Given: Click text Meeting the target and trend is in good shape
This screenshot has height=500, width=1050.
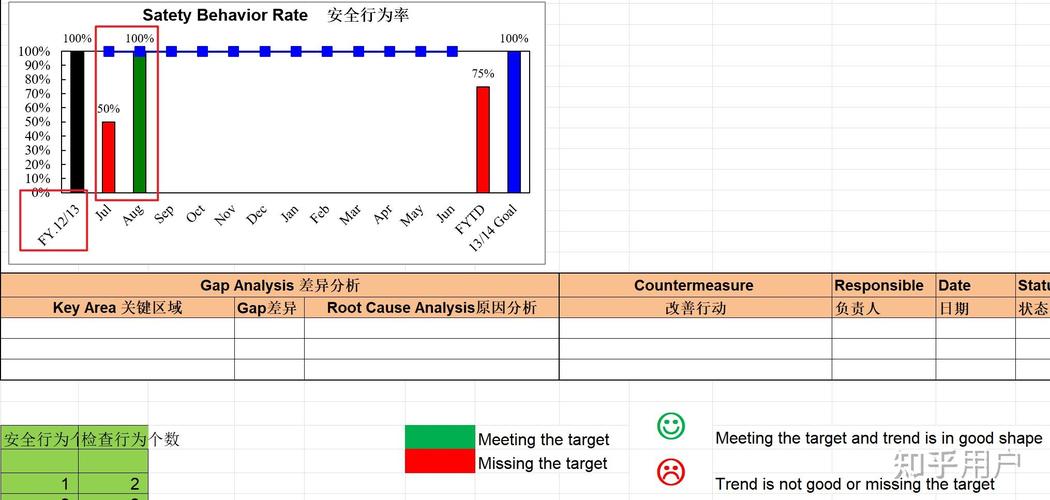Looking at the screenshot, I should point(879,438).
